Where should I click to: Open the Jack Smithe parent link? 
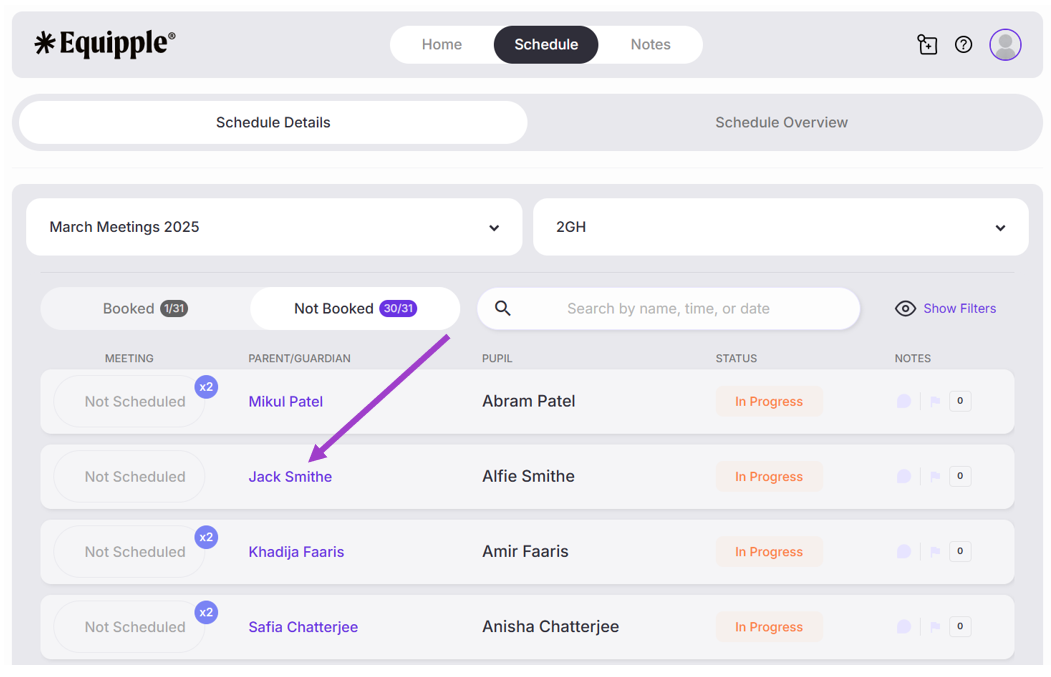(x=290, y=477)
